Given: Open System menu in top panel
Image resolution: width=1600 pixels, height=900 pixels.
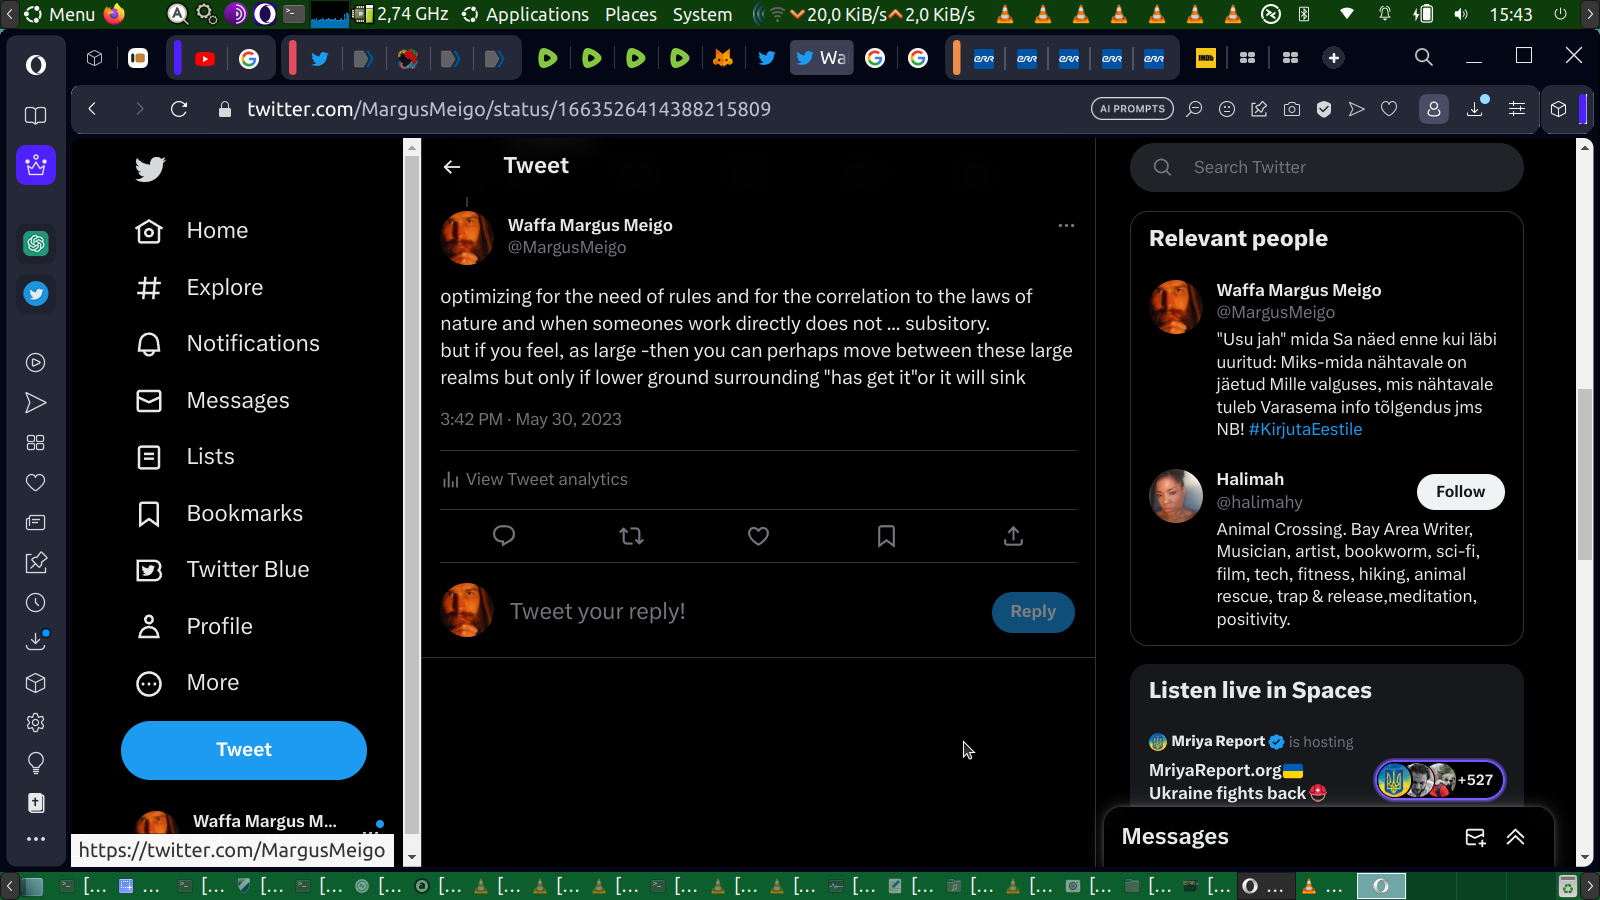Looking at the screenshot, I should 702,14.
